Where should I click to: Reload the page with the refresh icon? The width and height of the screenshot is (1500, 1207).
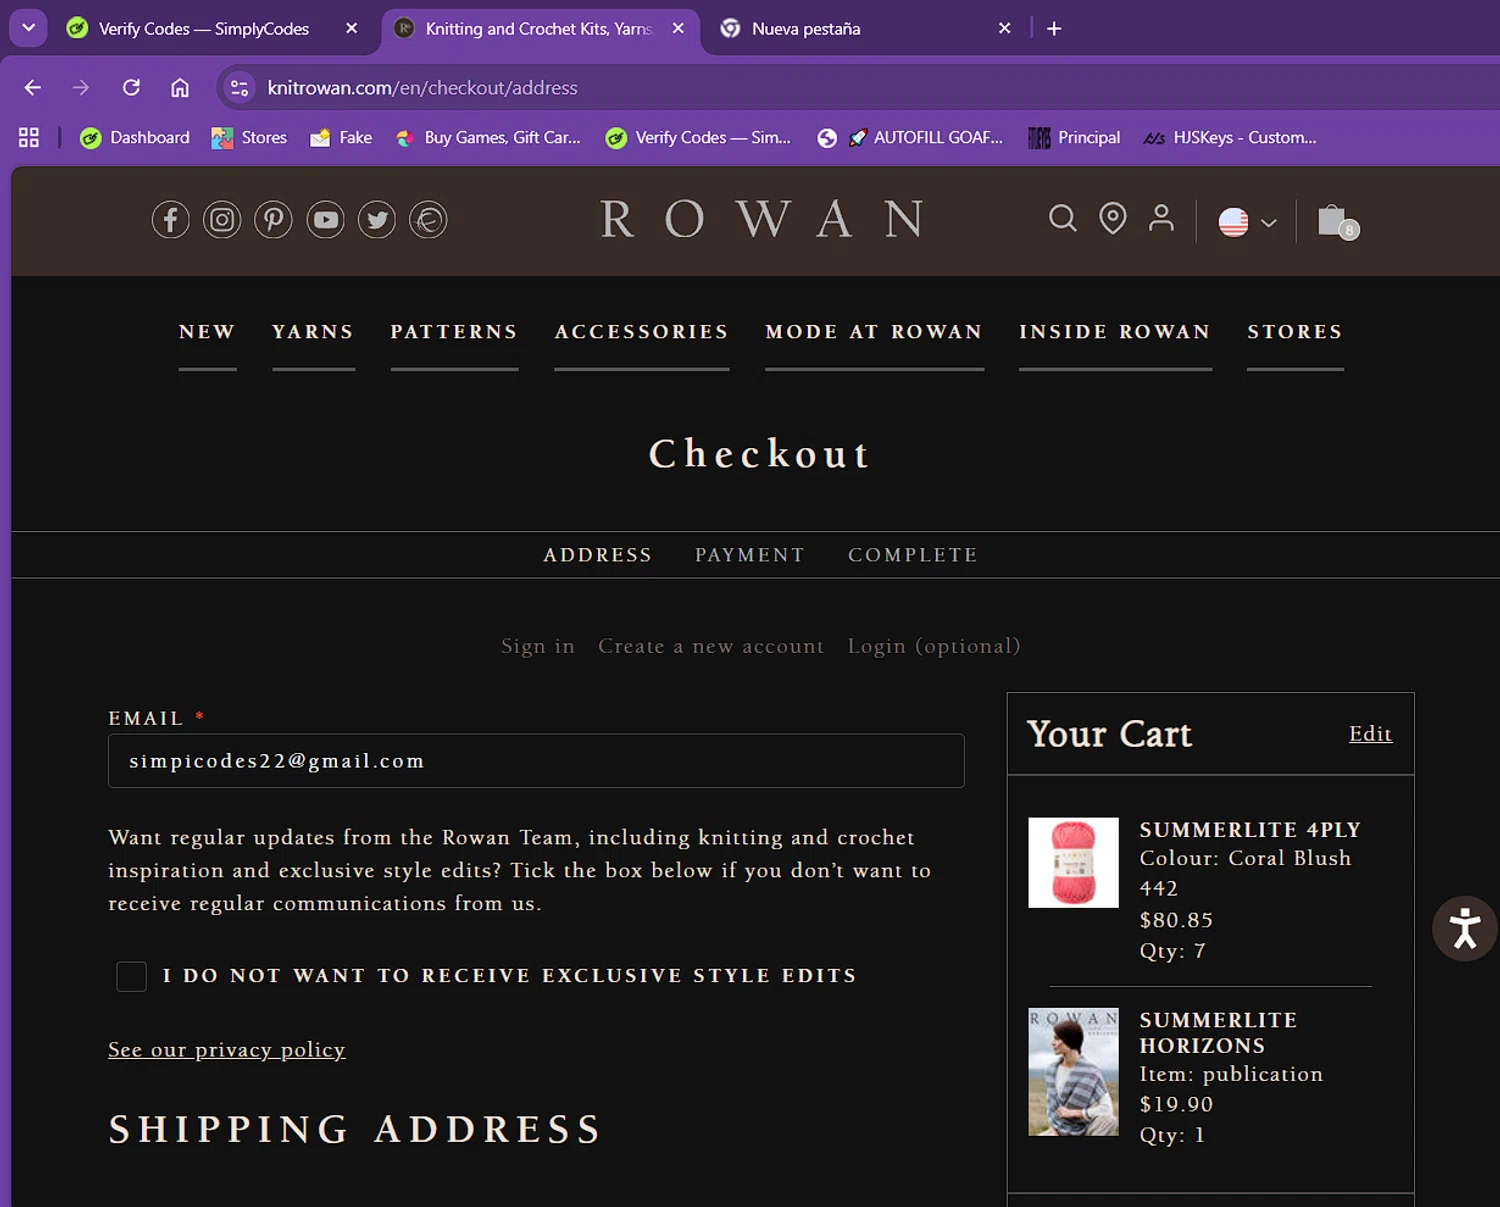point(131,88)
